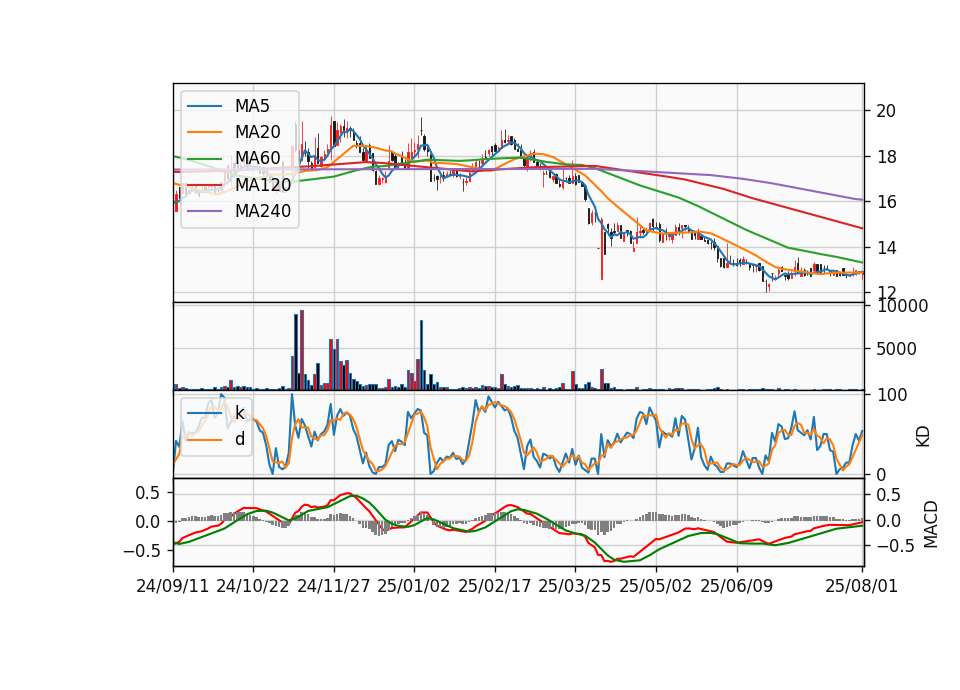
Task: Click the volume axis label 10000
Action: (x=902, y=306)
